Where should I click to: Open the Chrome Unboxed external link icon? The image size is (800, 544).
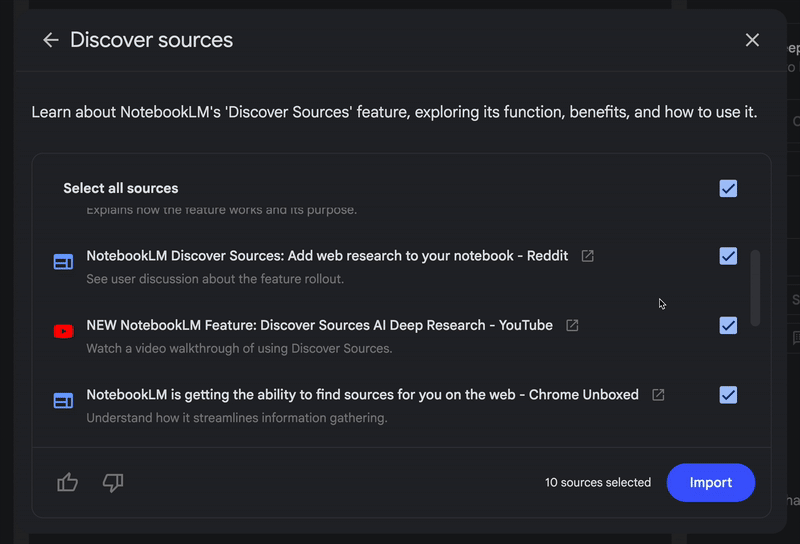click(658, 394)
